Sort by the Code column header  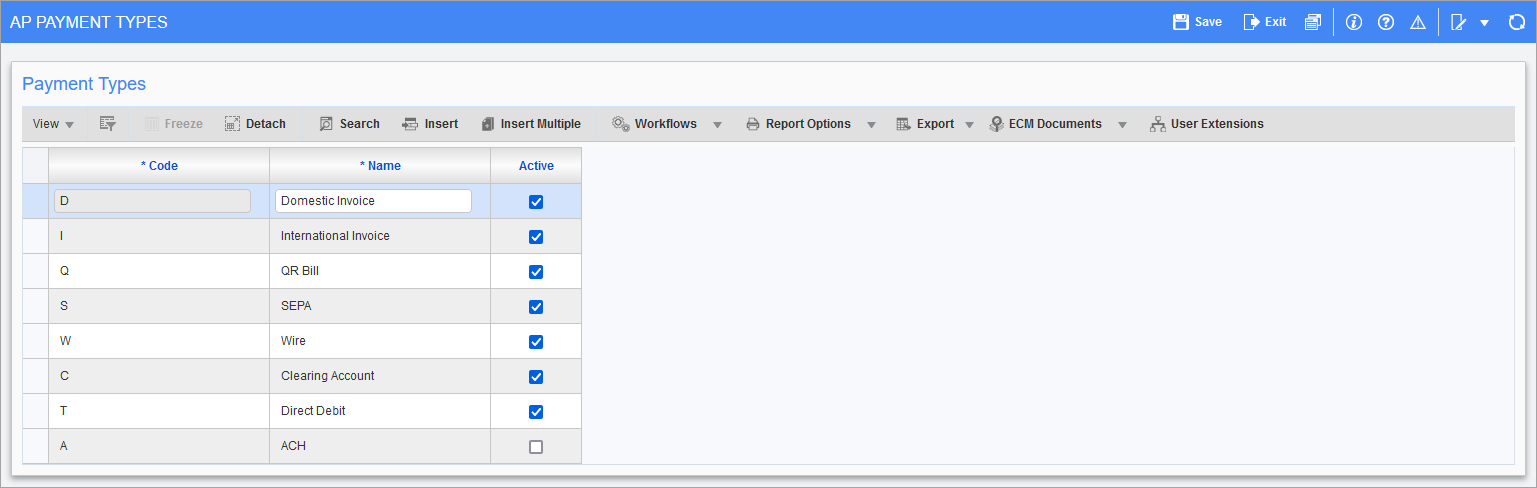pyautogui.click(x=159, y=166)
